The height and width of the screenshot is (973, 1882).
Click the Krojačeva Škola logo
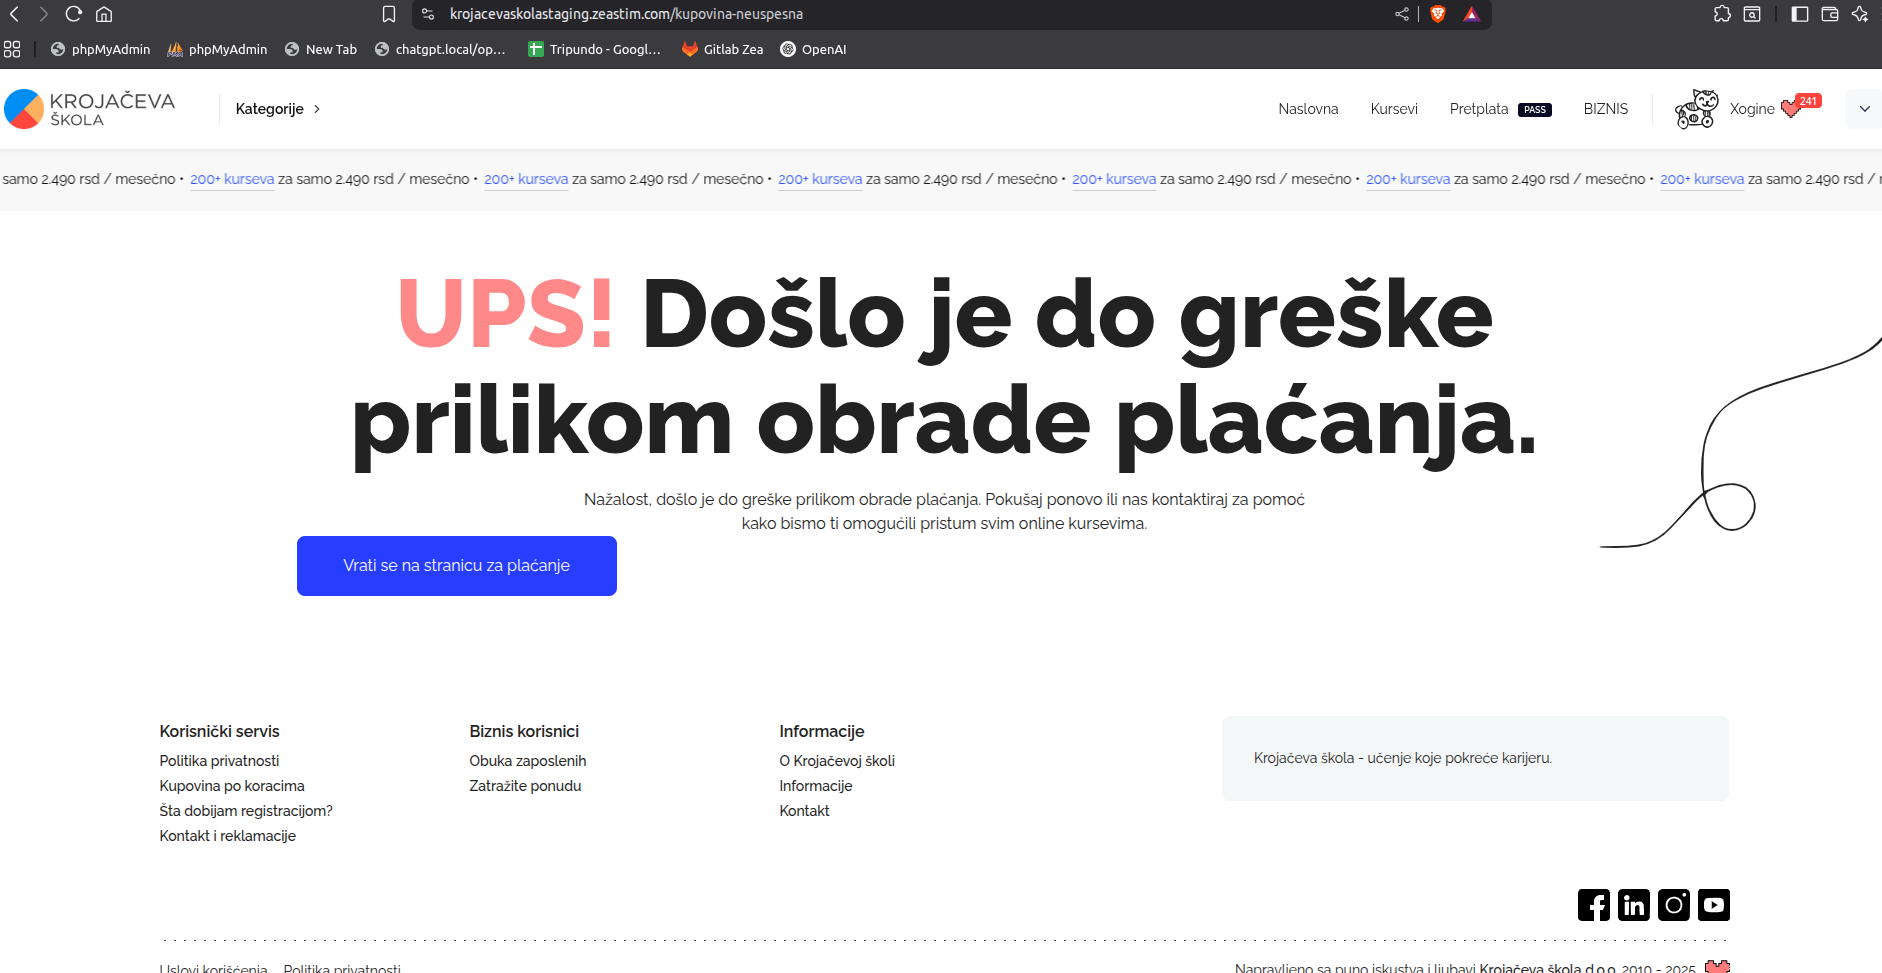pos(90,109)
